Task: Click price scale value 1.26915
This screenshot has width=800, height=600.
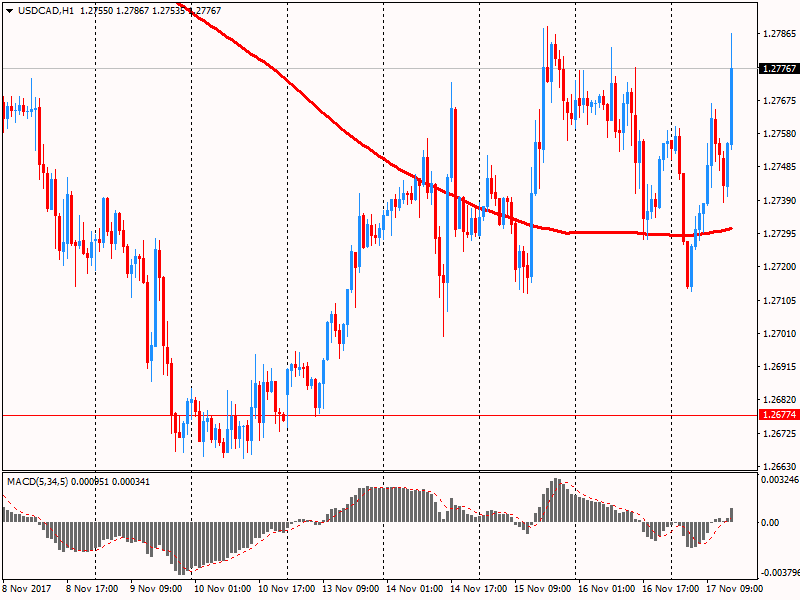Action: 779,367
